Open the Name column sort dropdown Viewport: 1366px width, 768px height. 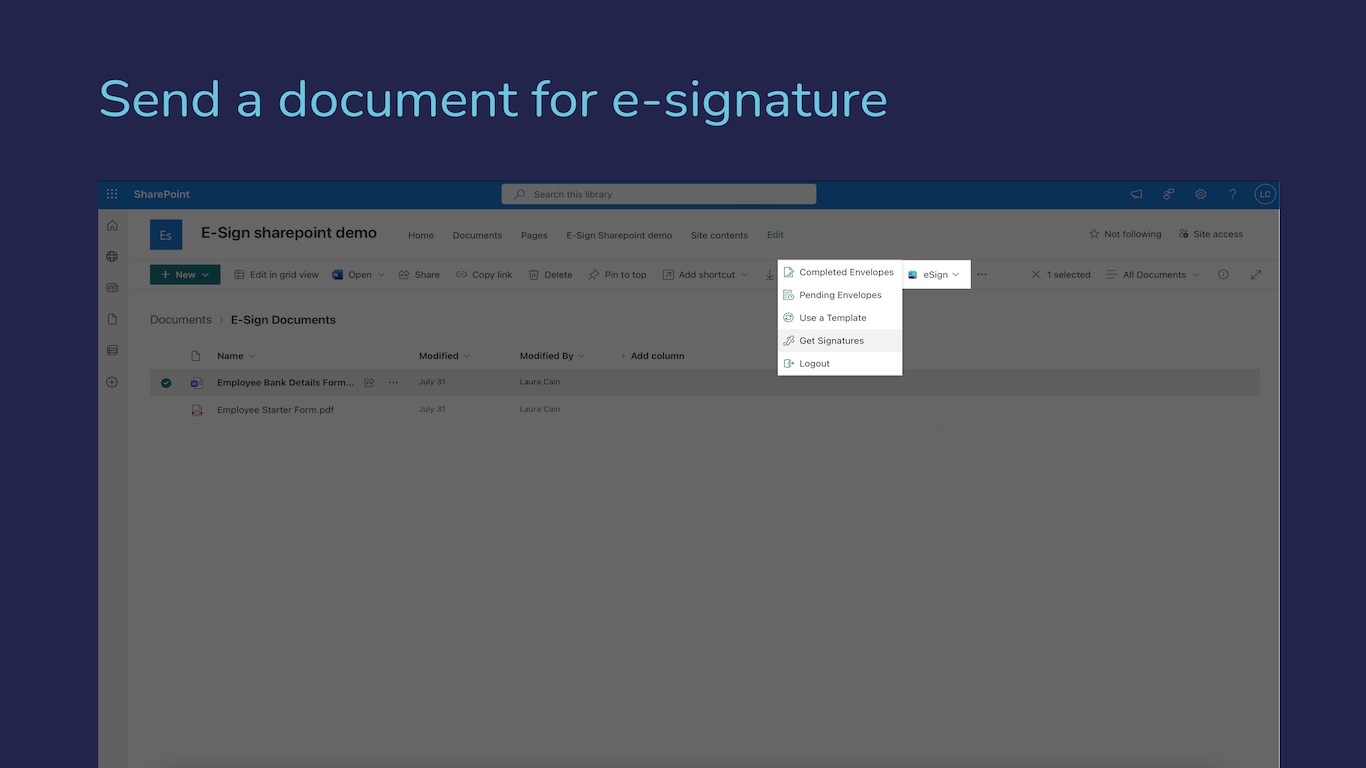click(x=236, y=356)
